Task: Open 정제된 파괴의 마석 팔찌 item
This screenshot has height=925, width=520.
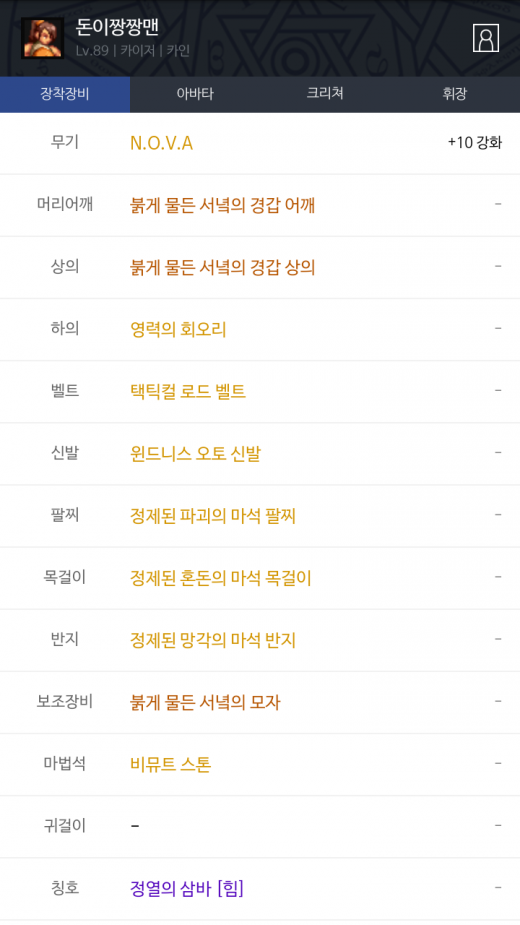Action: point(212,516)
